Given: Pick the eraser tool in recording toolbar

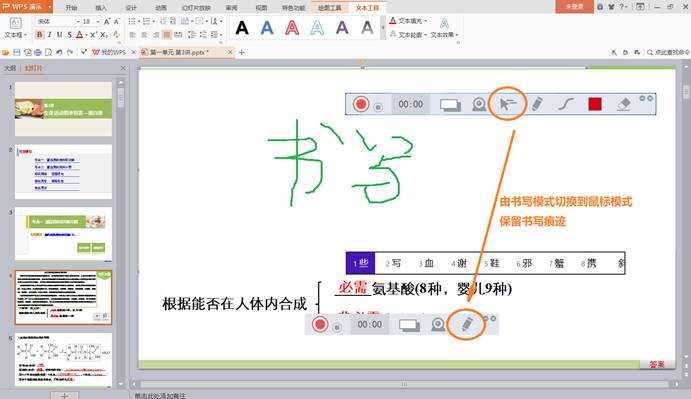Looking at the screenshot, I should click(x=624, y=104).
